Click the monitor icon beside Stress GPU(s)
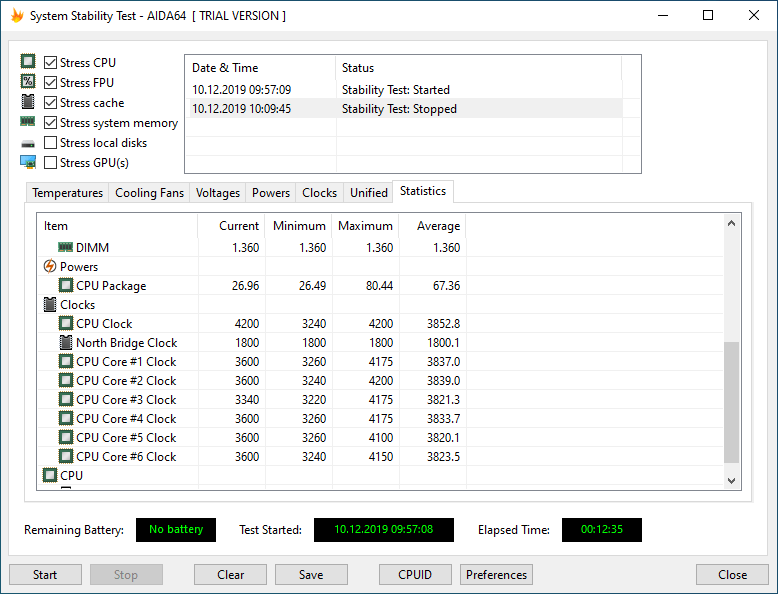The image size is (778, 594). click(x=28, y=162)
